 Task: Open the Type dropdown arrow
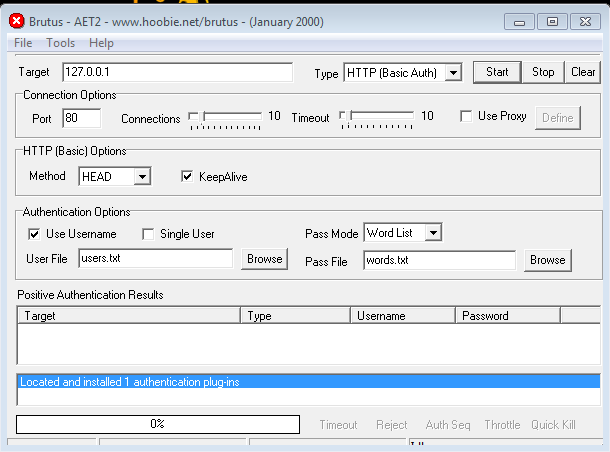click(x=453, y=73)
